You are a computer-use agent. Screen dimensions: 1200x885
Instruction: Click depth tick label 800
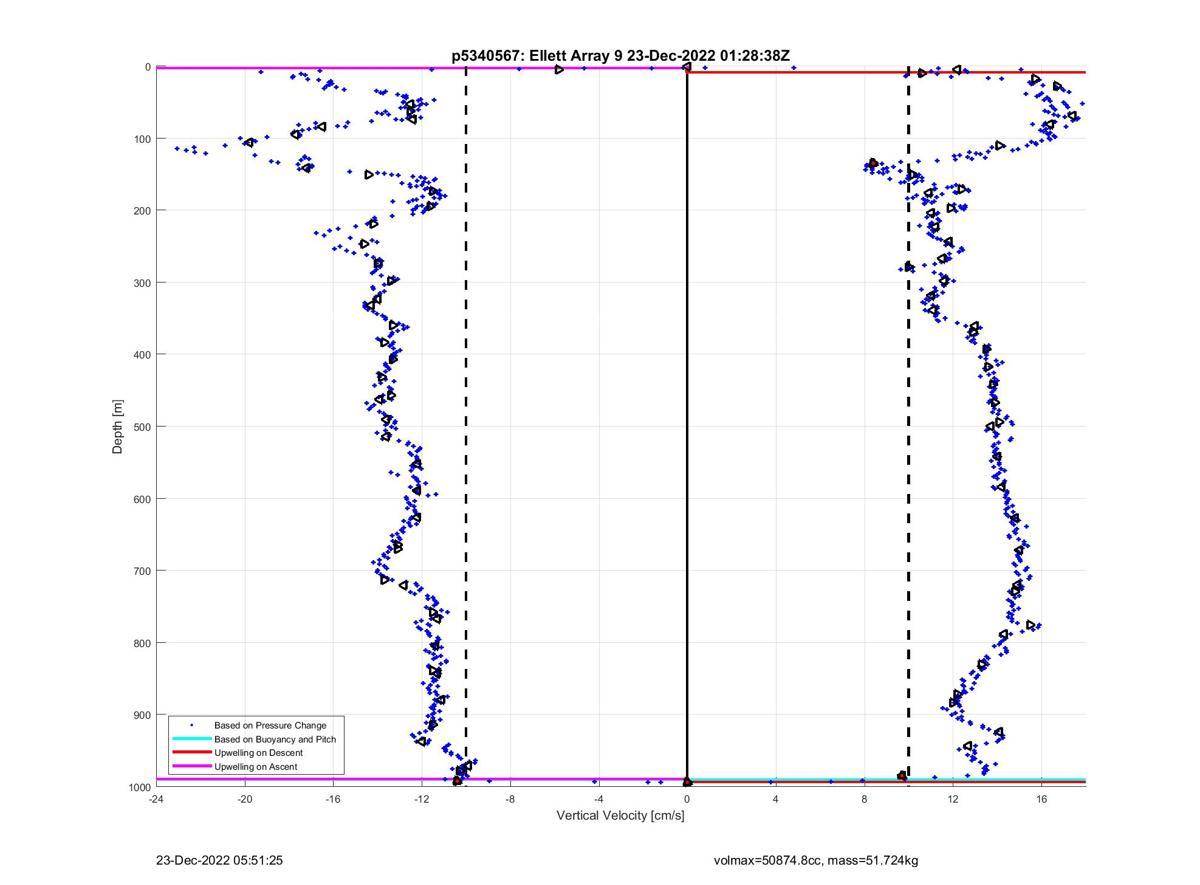click(142, 643)
